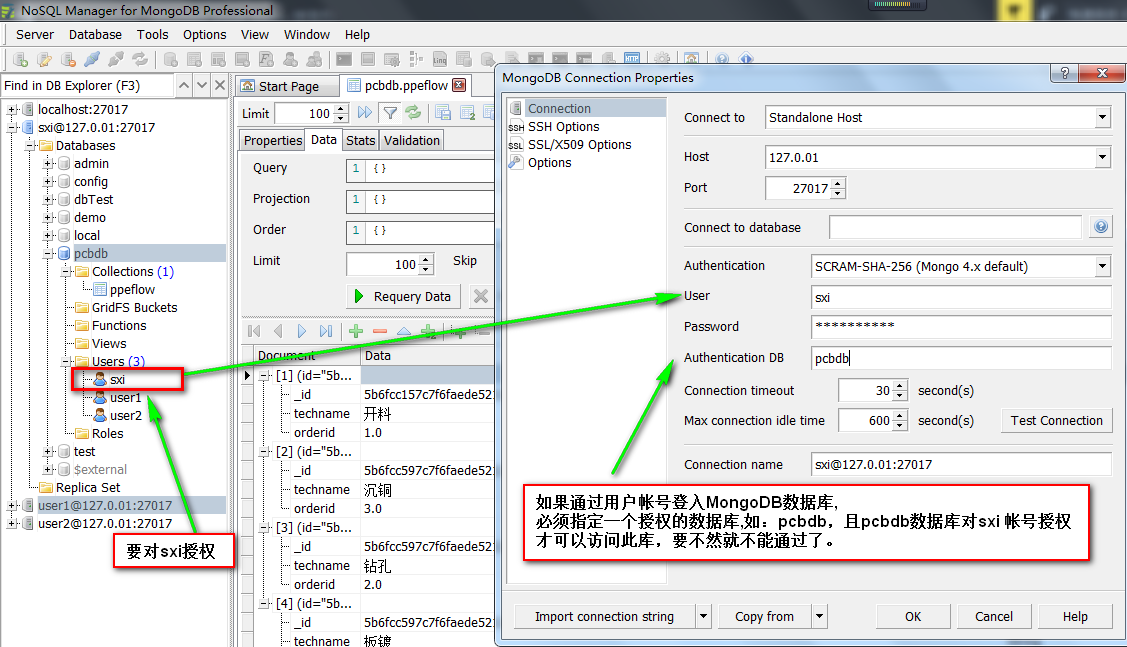The height and width of the screenshot is (647, 1127).
Task: Close the pcbdb.ppeflow tab
Action: point(459,86)
